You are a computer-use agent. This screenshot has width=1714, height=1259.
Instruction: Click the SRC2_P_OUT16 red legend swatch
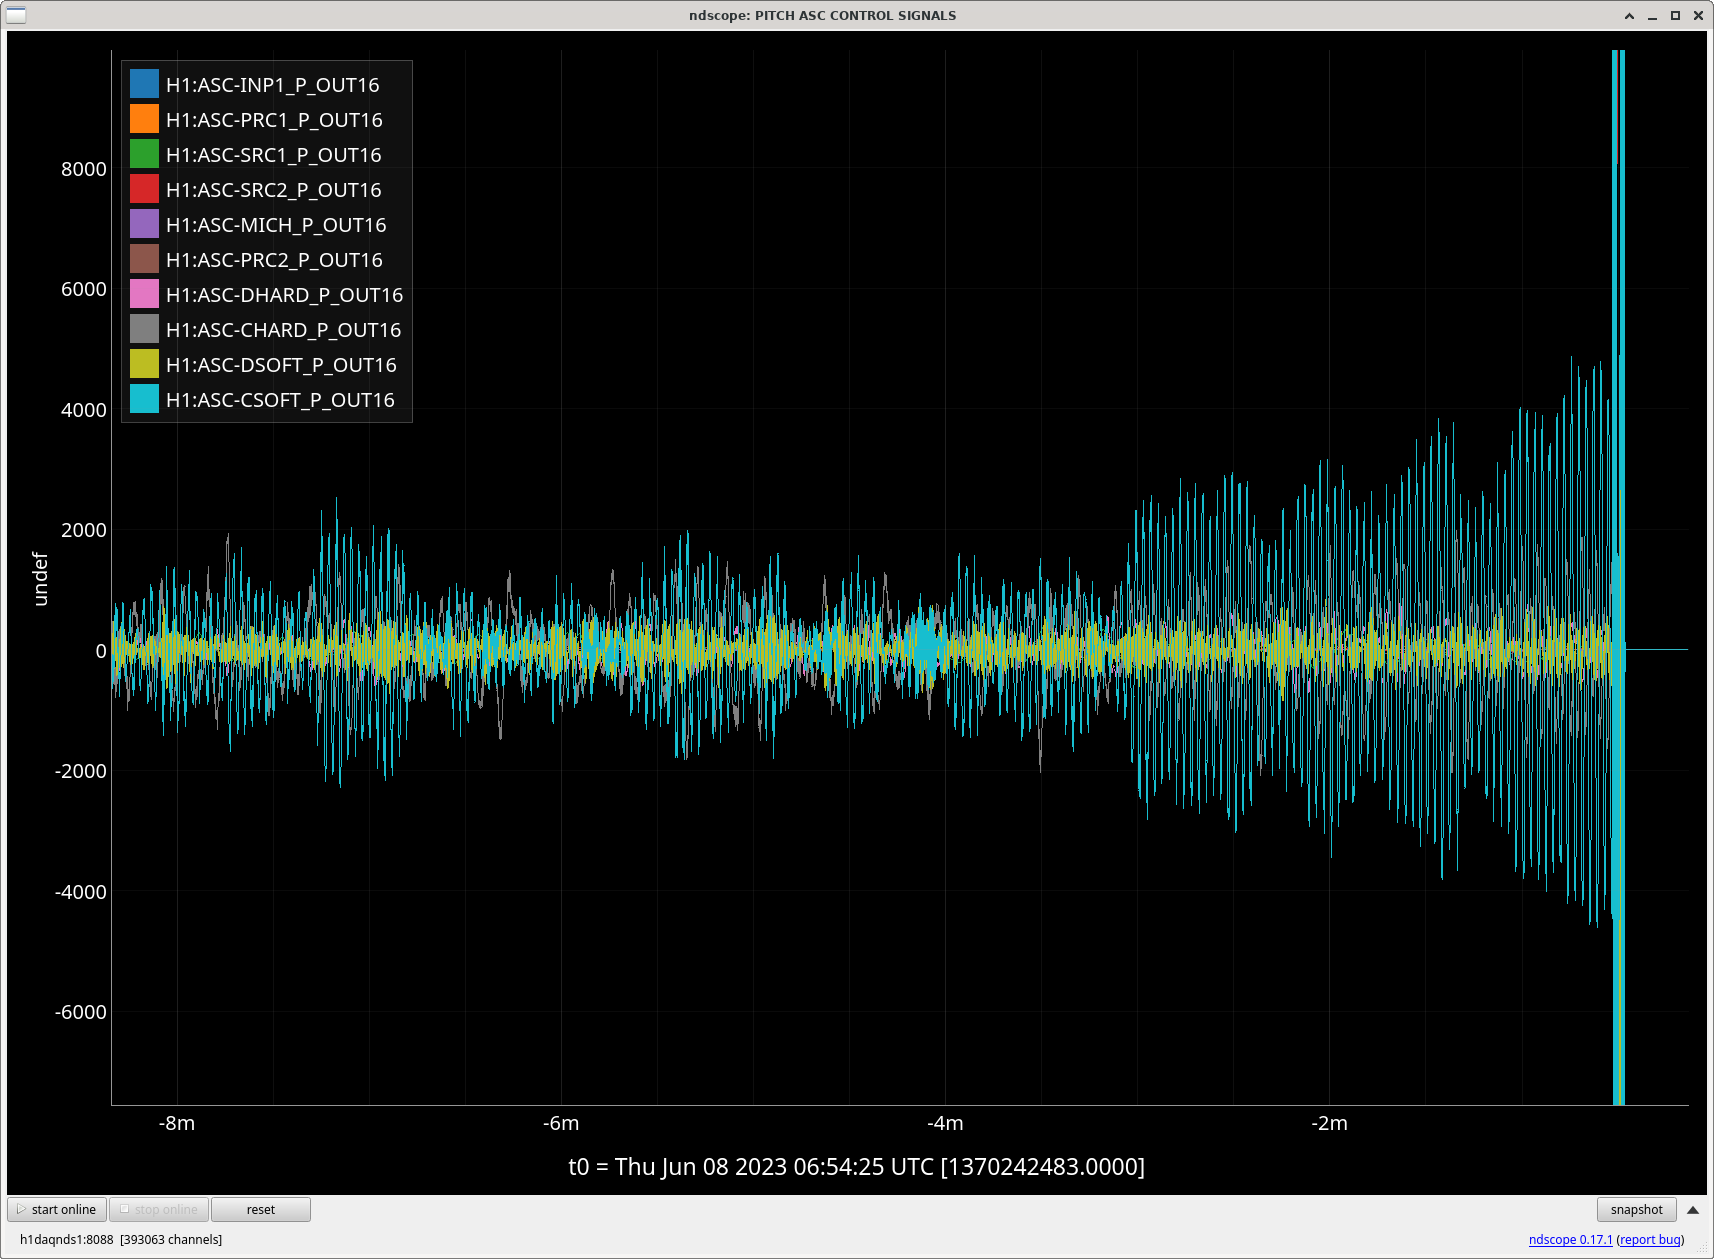point(144,189)
